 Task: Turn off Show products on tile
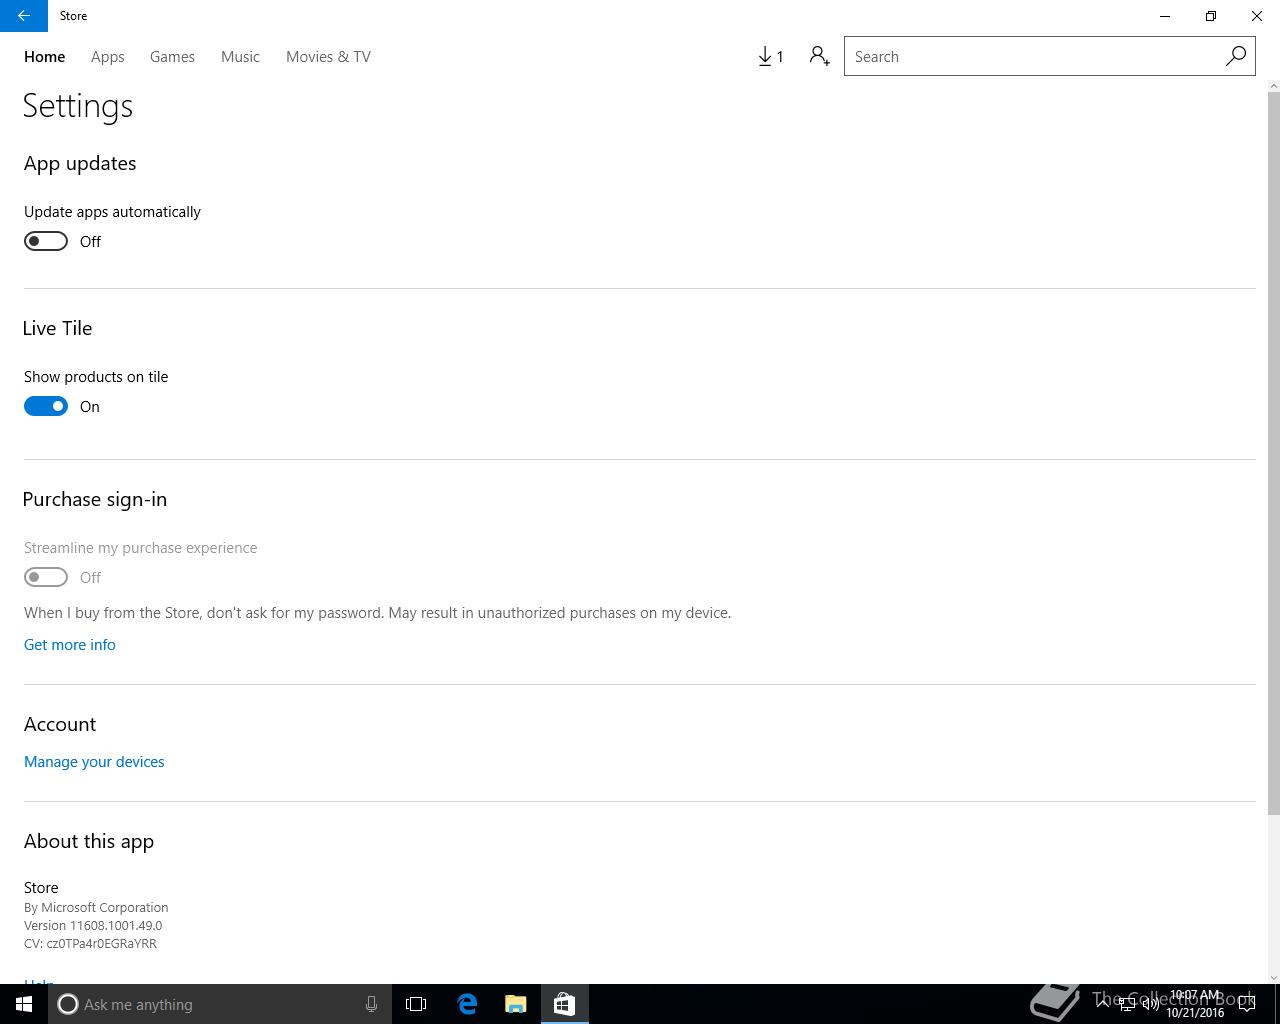click(46, 406)
